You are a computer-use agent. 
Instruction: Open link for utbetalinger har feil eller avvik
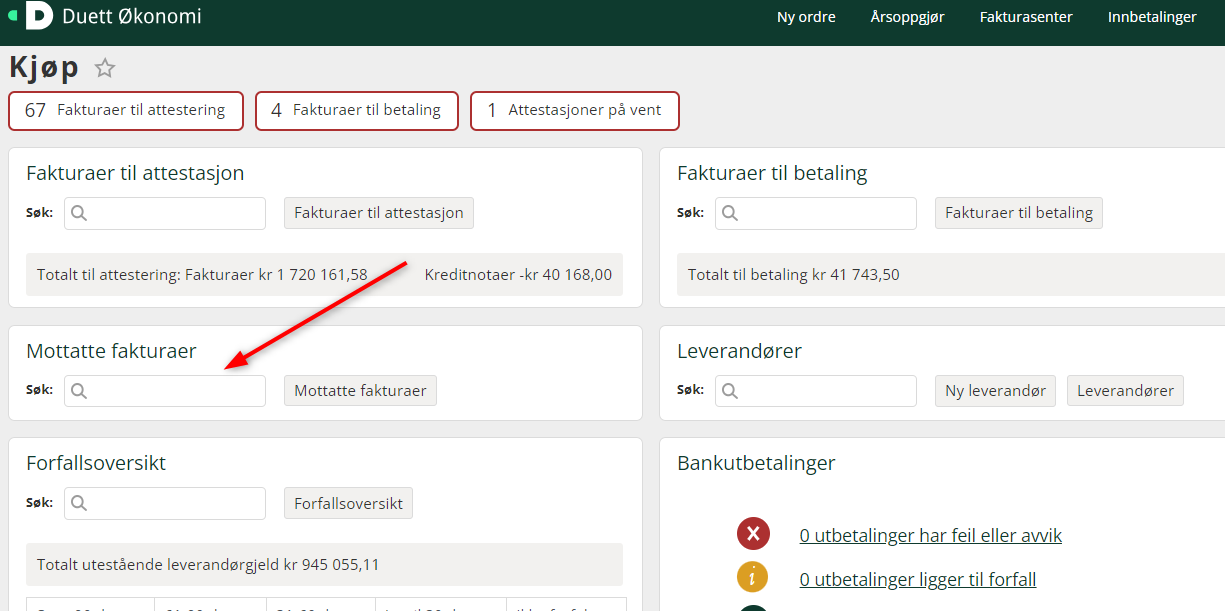click(931, 535)
